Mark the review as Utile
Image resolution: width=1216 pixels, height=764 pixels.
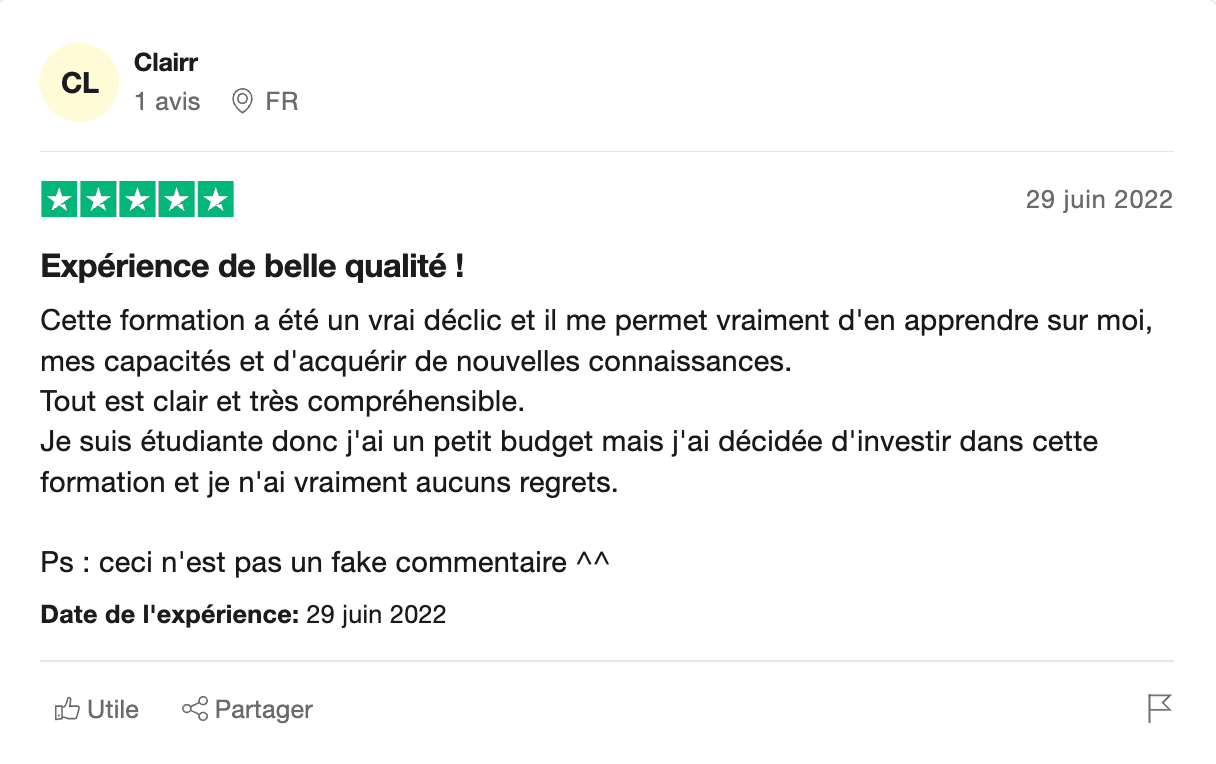pos(112,710)
